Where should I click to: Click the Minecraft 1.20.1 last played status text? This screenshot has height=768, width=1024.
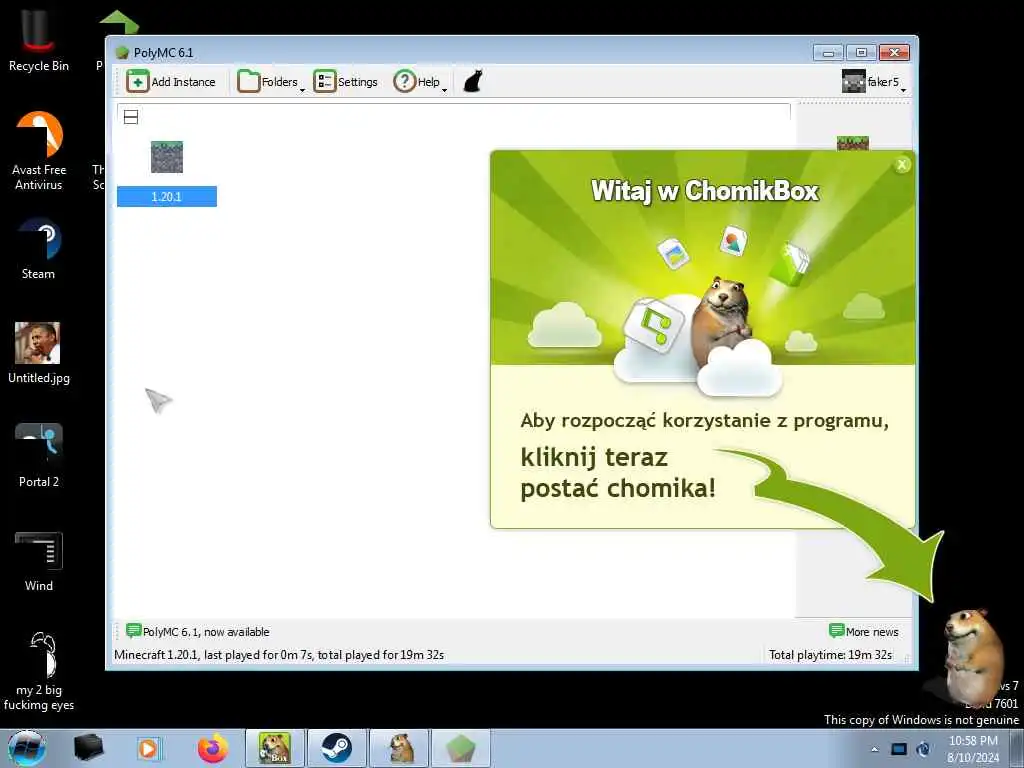(279, 654)
